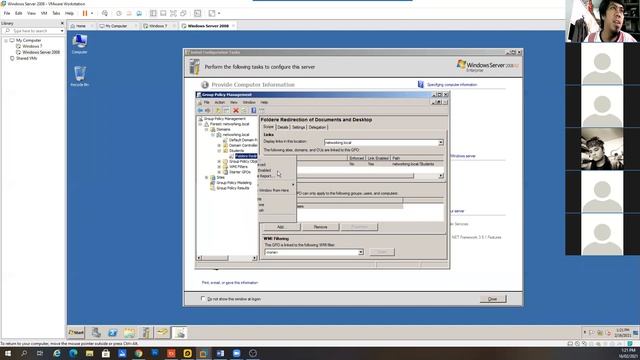
Task: Select Shared VMs in VMware Library
Action: (26, 58)
